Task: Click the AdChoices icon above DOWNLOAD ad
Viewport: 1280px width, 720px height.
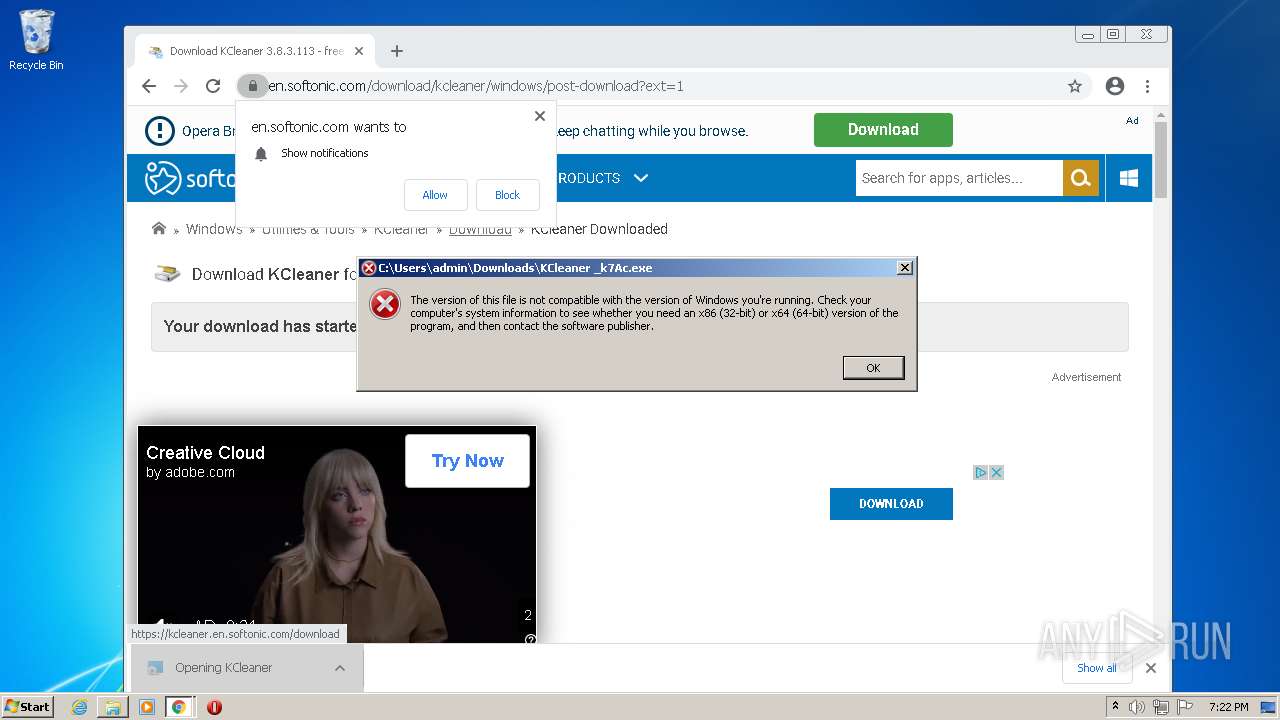Action: coord(981,473)
